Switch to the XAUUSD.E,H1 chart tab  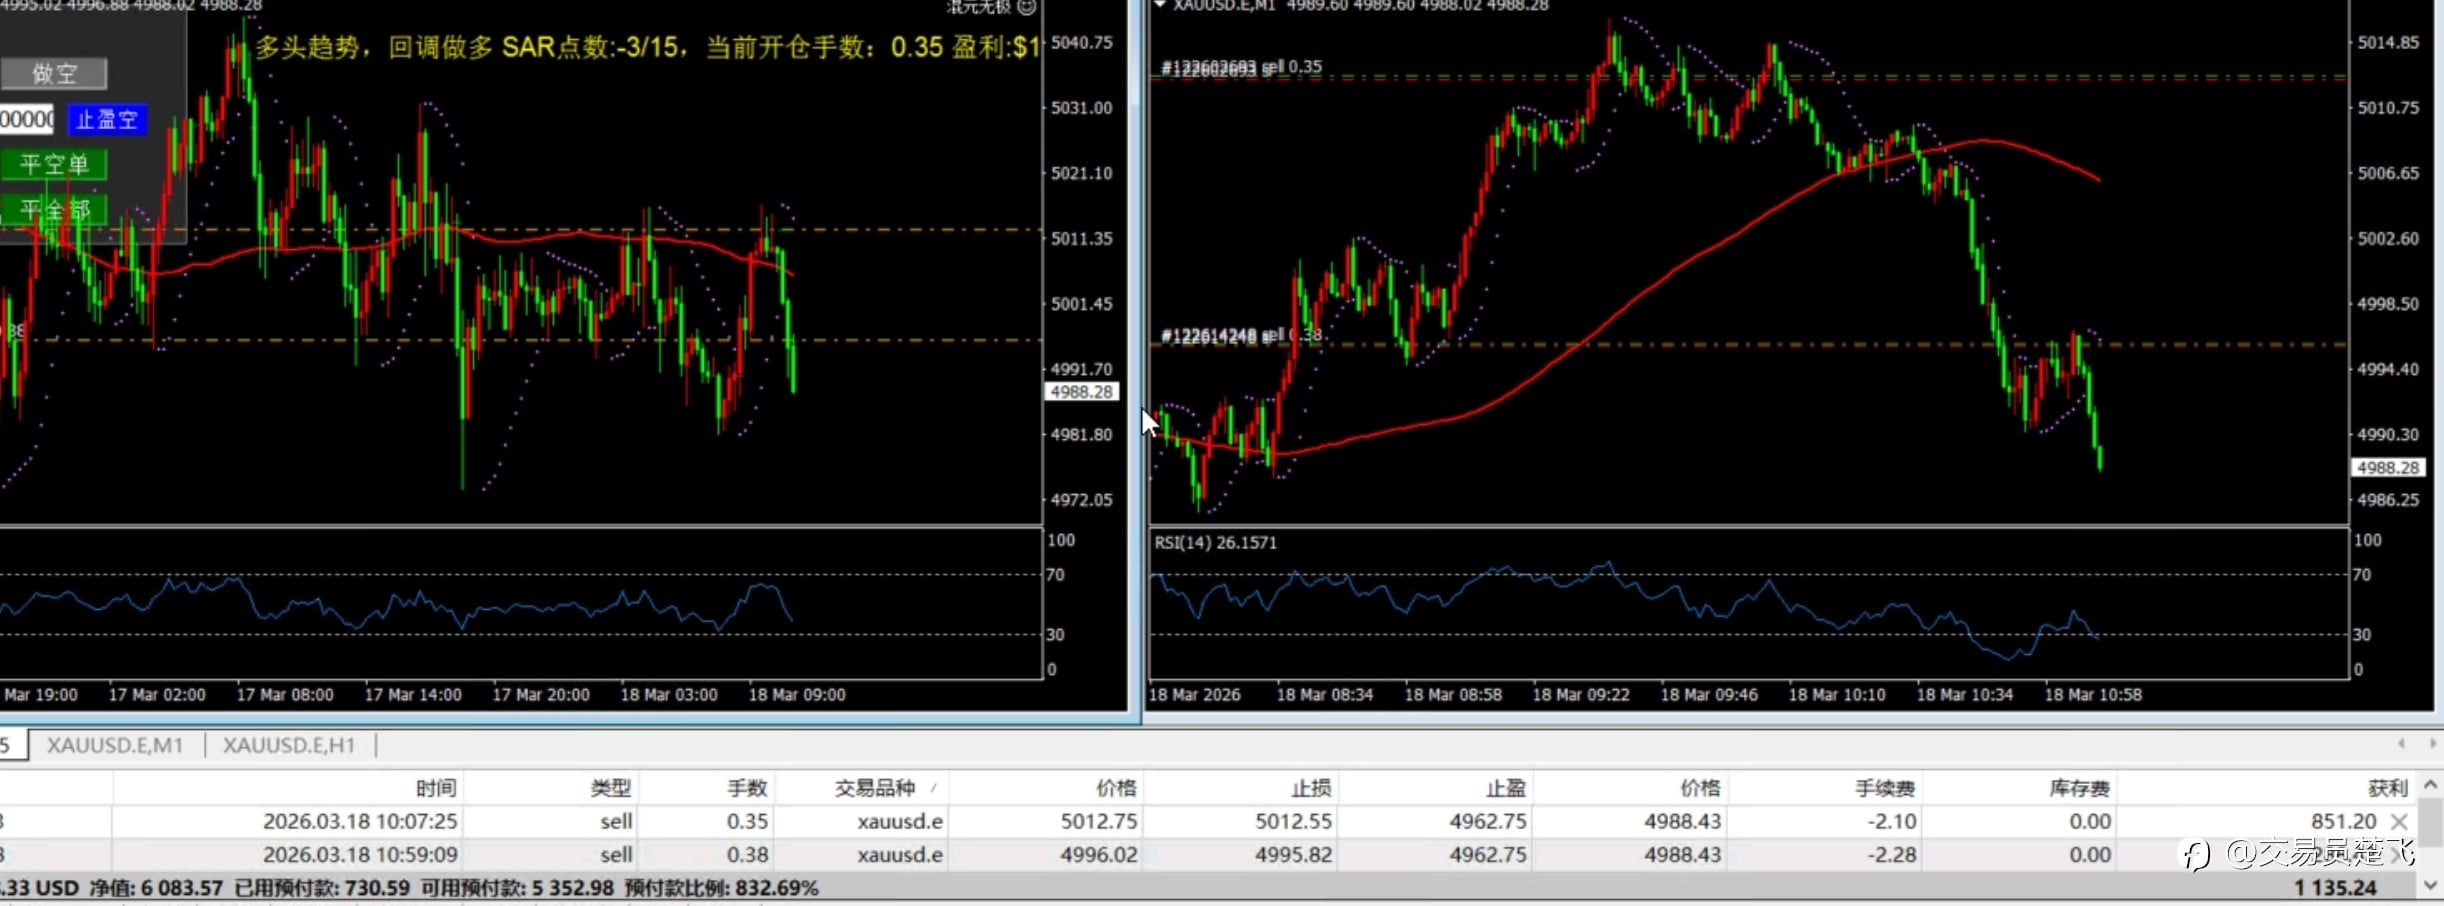(289, 745)
